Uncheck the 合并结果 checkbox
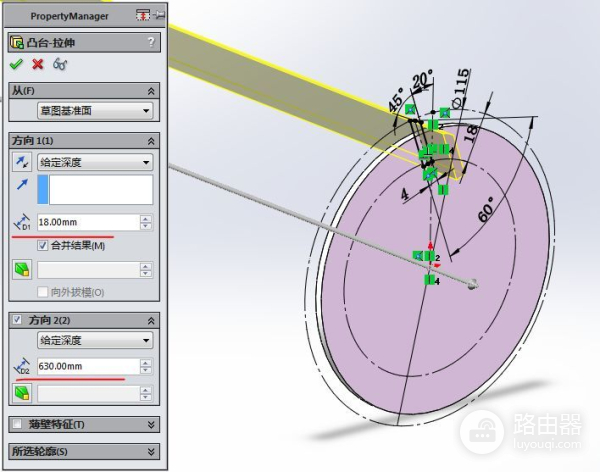Image resolution: width=600 pixels, height=472 pixels. pyautogui.click(x=43, y=245)
